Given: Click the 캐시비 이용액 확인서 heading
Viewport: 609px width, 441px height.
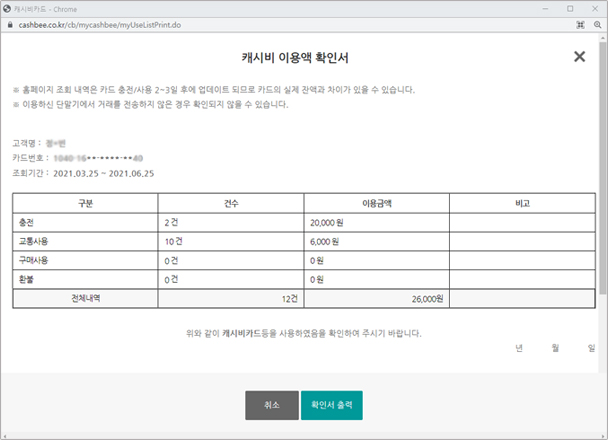Looking at the screenshot, I should (x=295, y=58).
